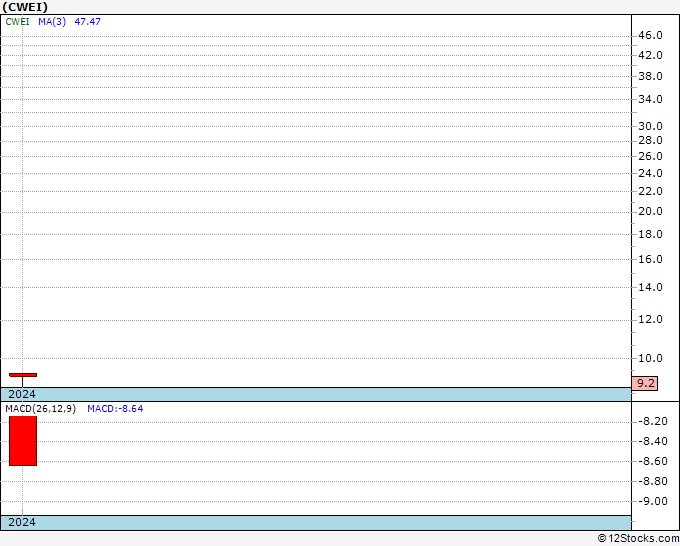Screen dimensions: 680x546
Task: Click the 18.0 price axis label
Action: click(x=651, y=235)
